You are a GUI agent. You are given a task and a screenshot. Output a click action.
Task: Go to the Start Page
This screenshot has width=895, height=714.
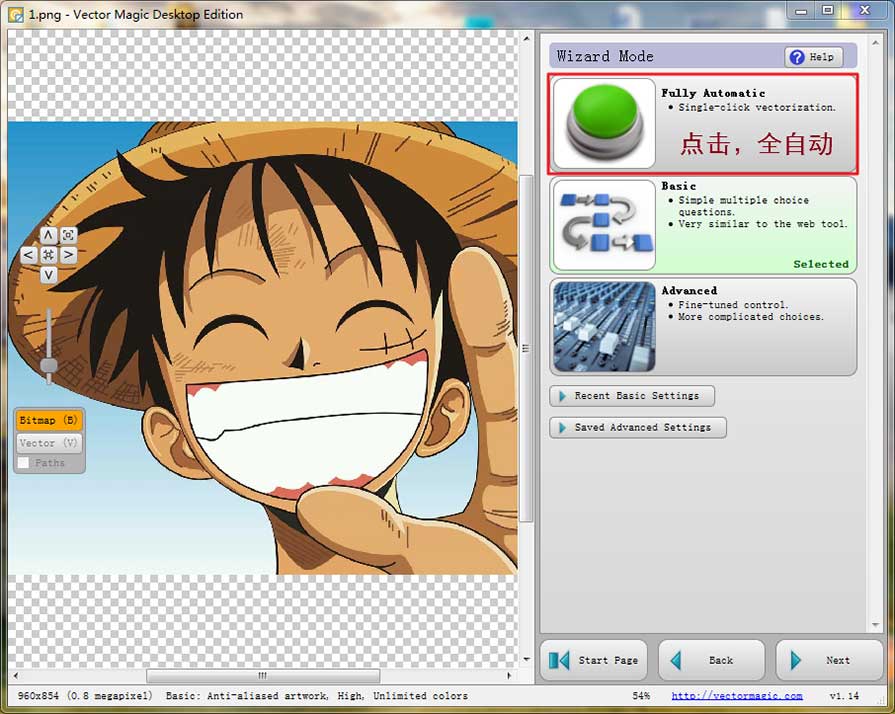coord(594,660)
